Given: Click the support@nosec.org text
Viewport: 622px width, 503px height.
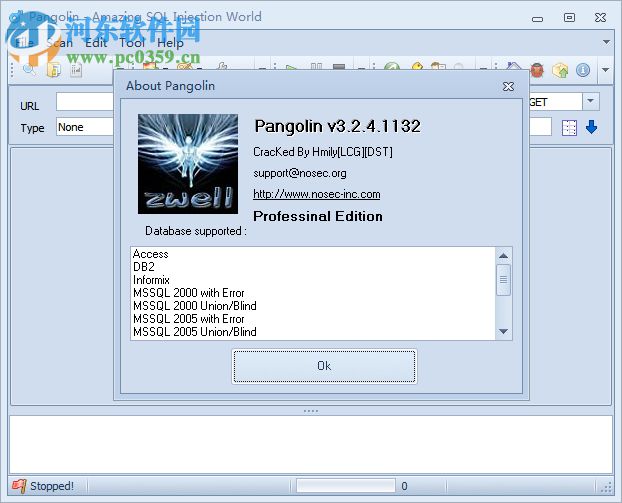Looking at the screenshot, I should 300,173.
